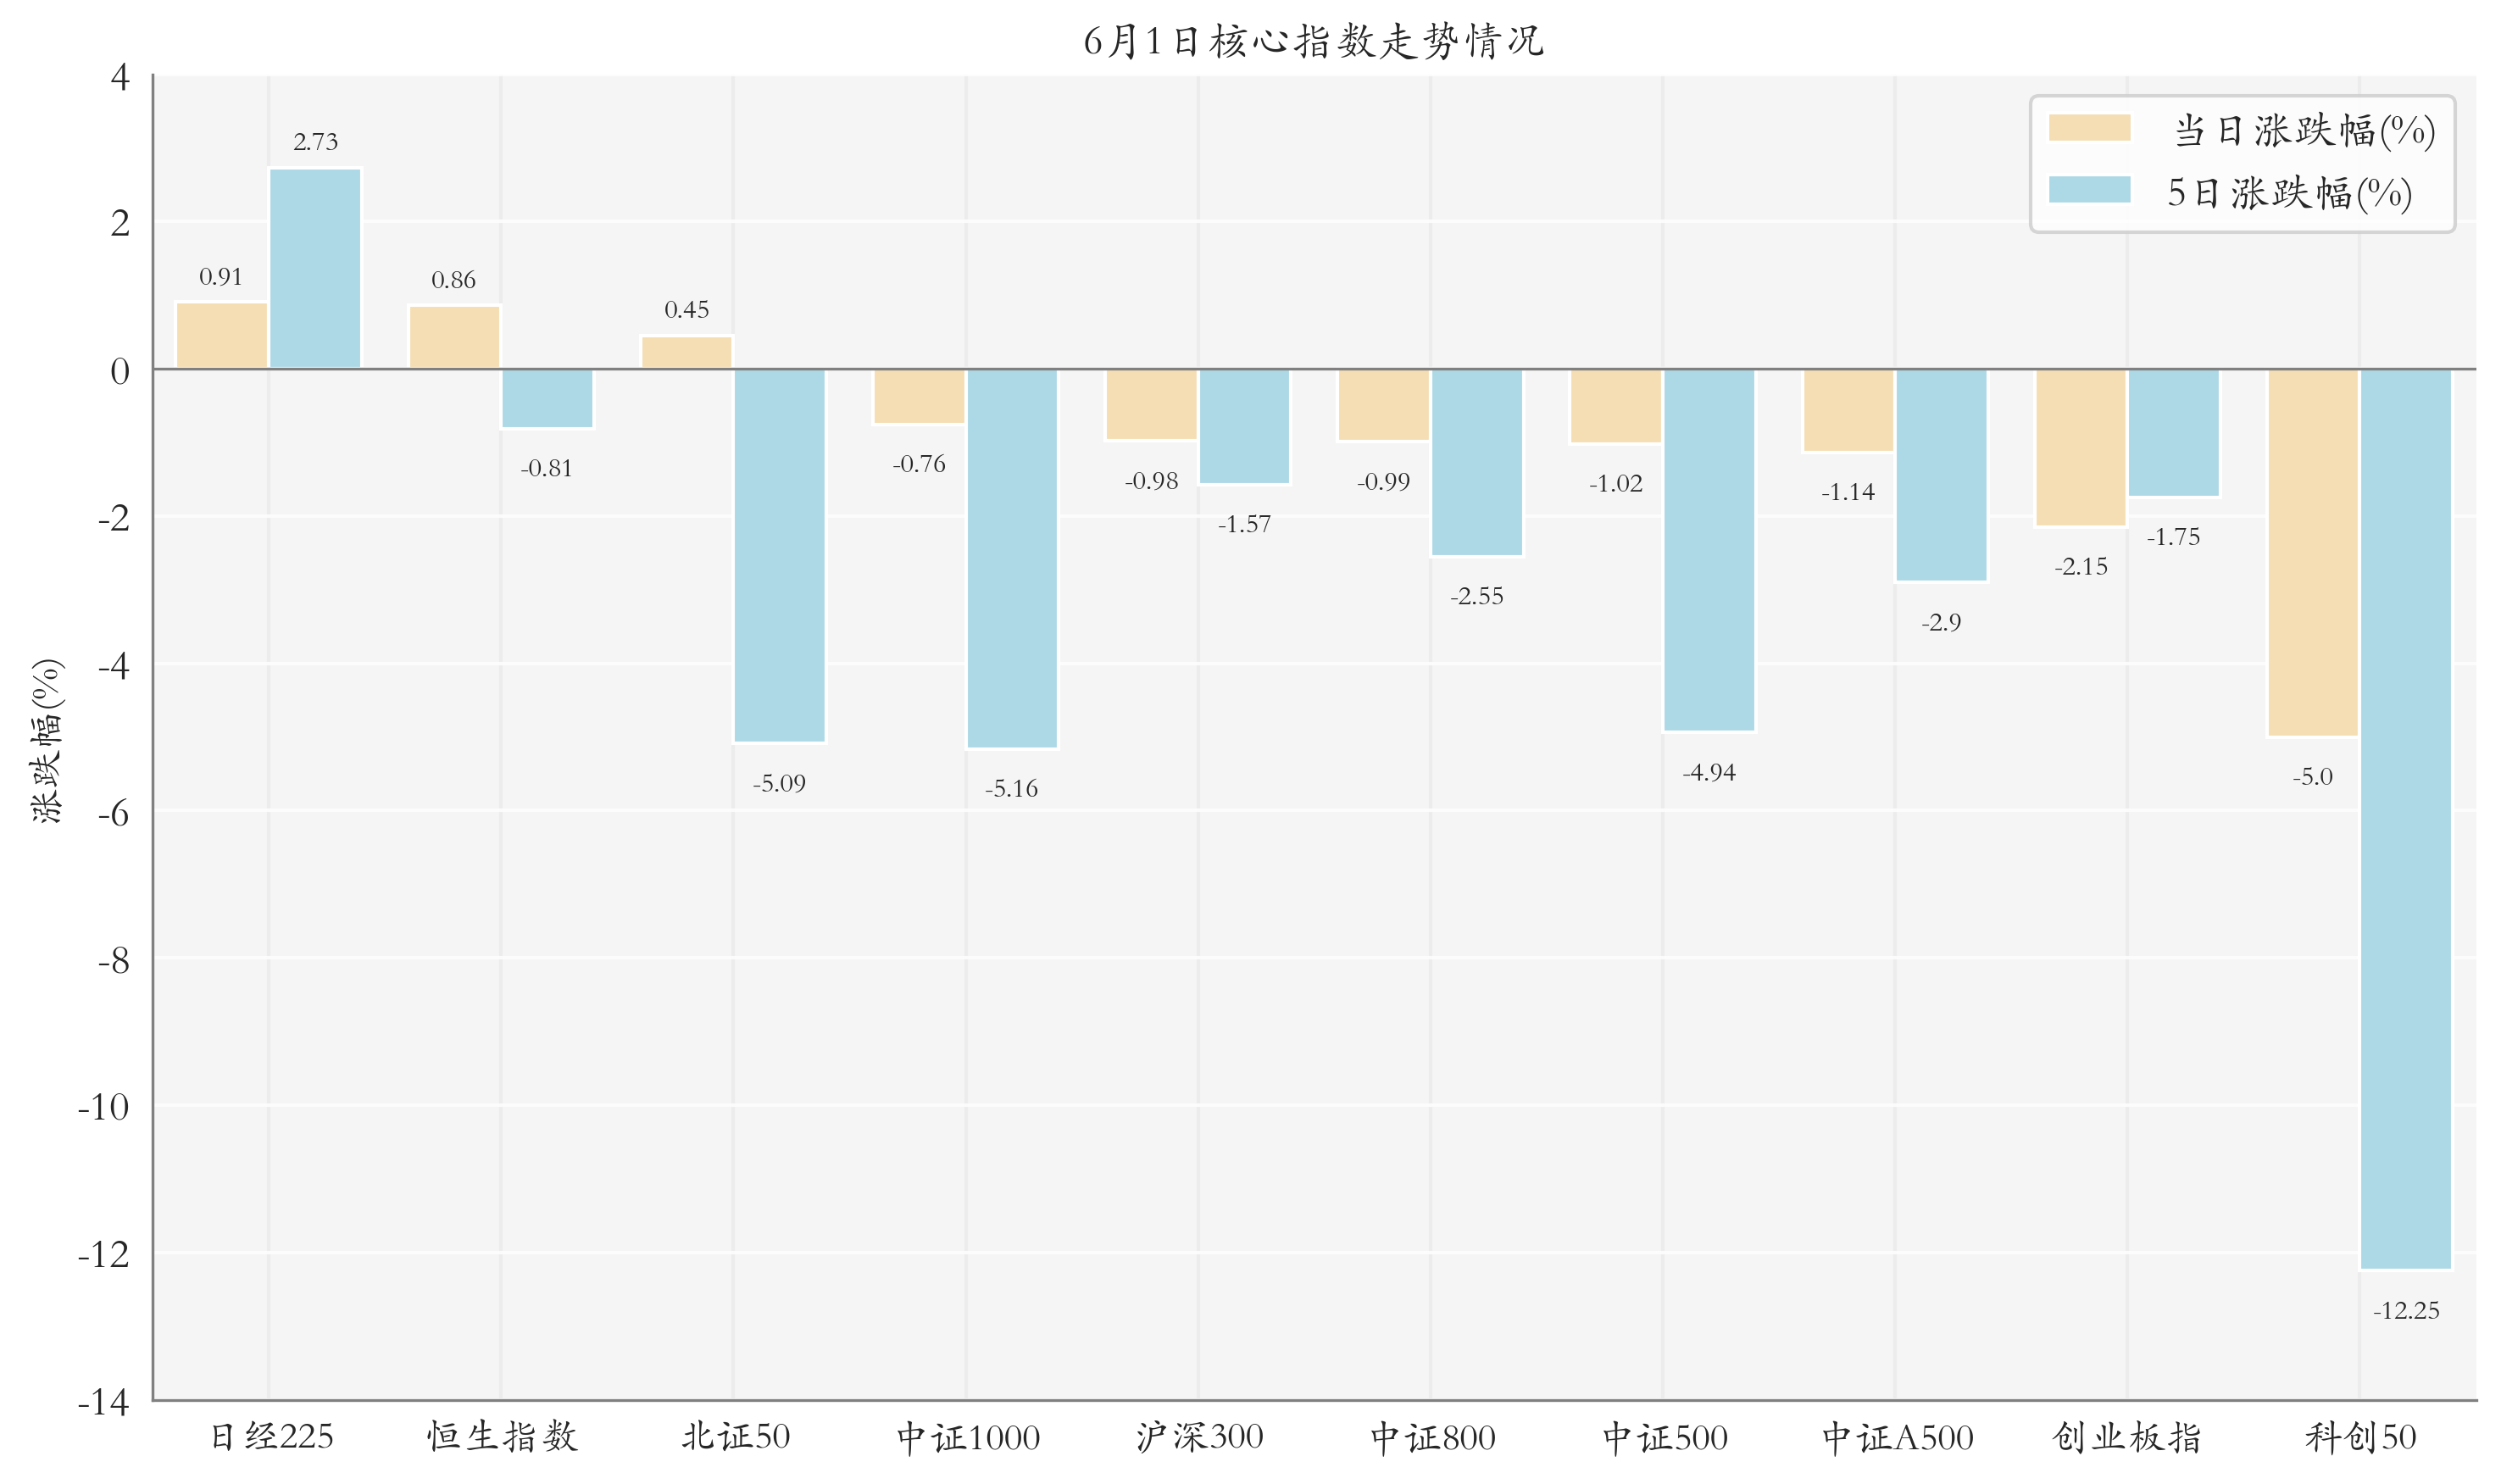2501x1484 pixels.
Task: Click the 恒生指数 axis label
Action: point(502,1437)
